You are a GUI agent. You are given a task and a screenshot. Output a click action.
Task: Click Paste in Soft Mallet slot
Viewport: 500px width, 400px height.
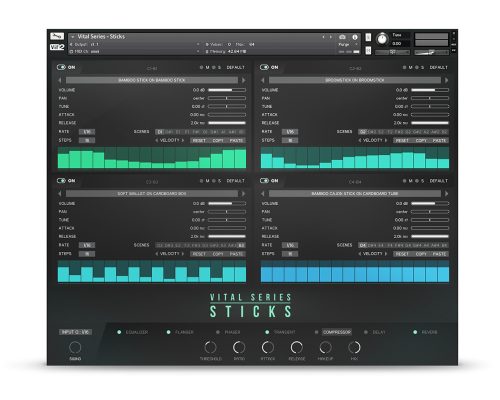point(236,254)
